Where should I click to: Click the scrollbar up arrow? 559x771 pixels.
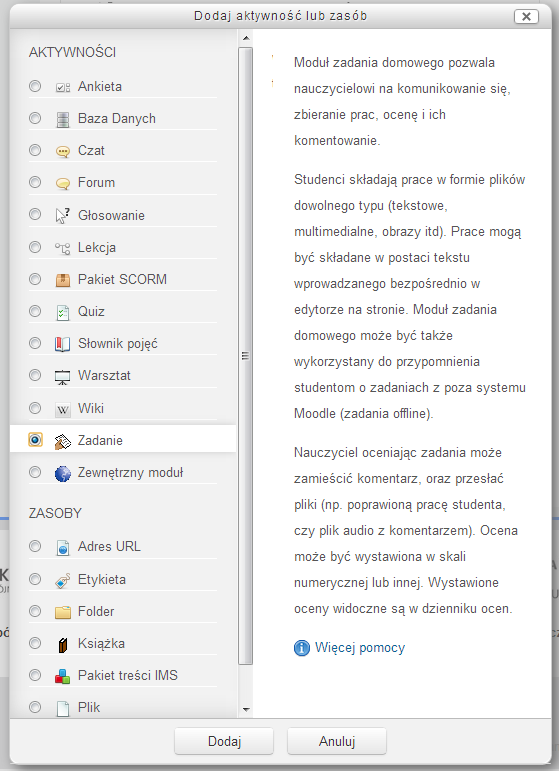tap(246, 38)
